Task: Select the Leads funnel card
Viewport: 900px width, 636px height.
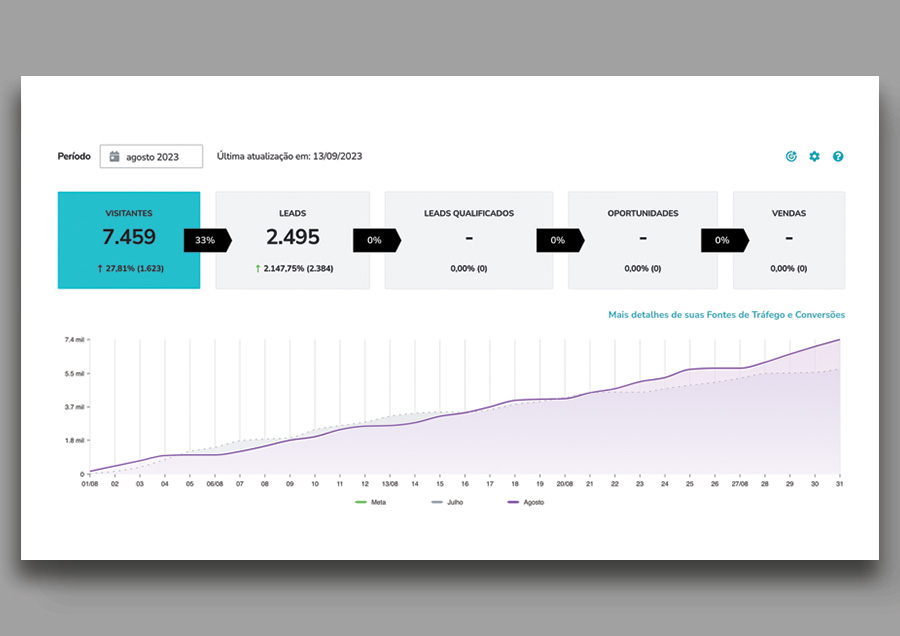Action: 292,240
